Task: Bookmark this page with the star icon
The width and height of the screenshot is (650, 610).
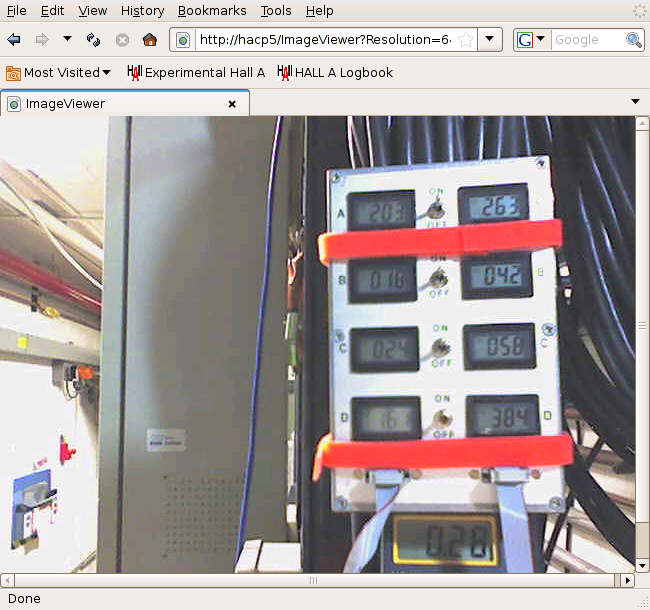Action: (466, 40)
